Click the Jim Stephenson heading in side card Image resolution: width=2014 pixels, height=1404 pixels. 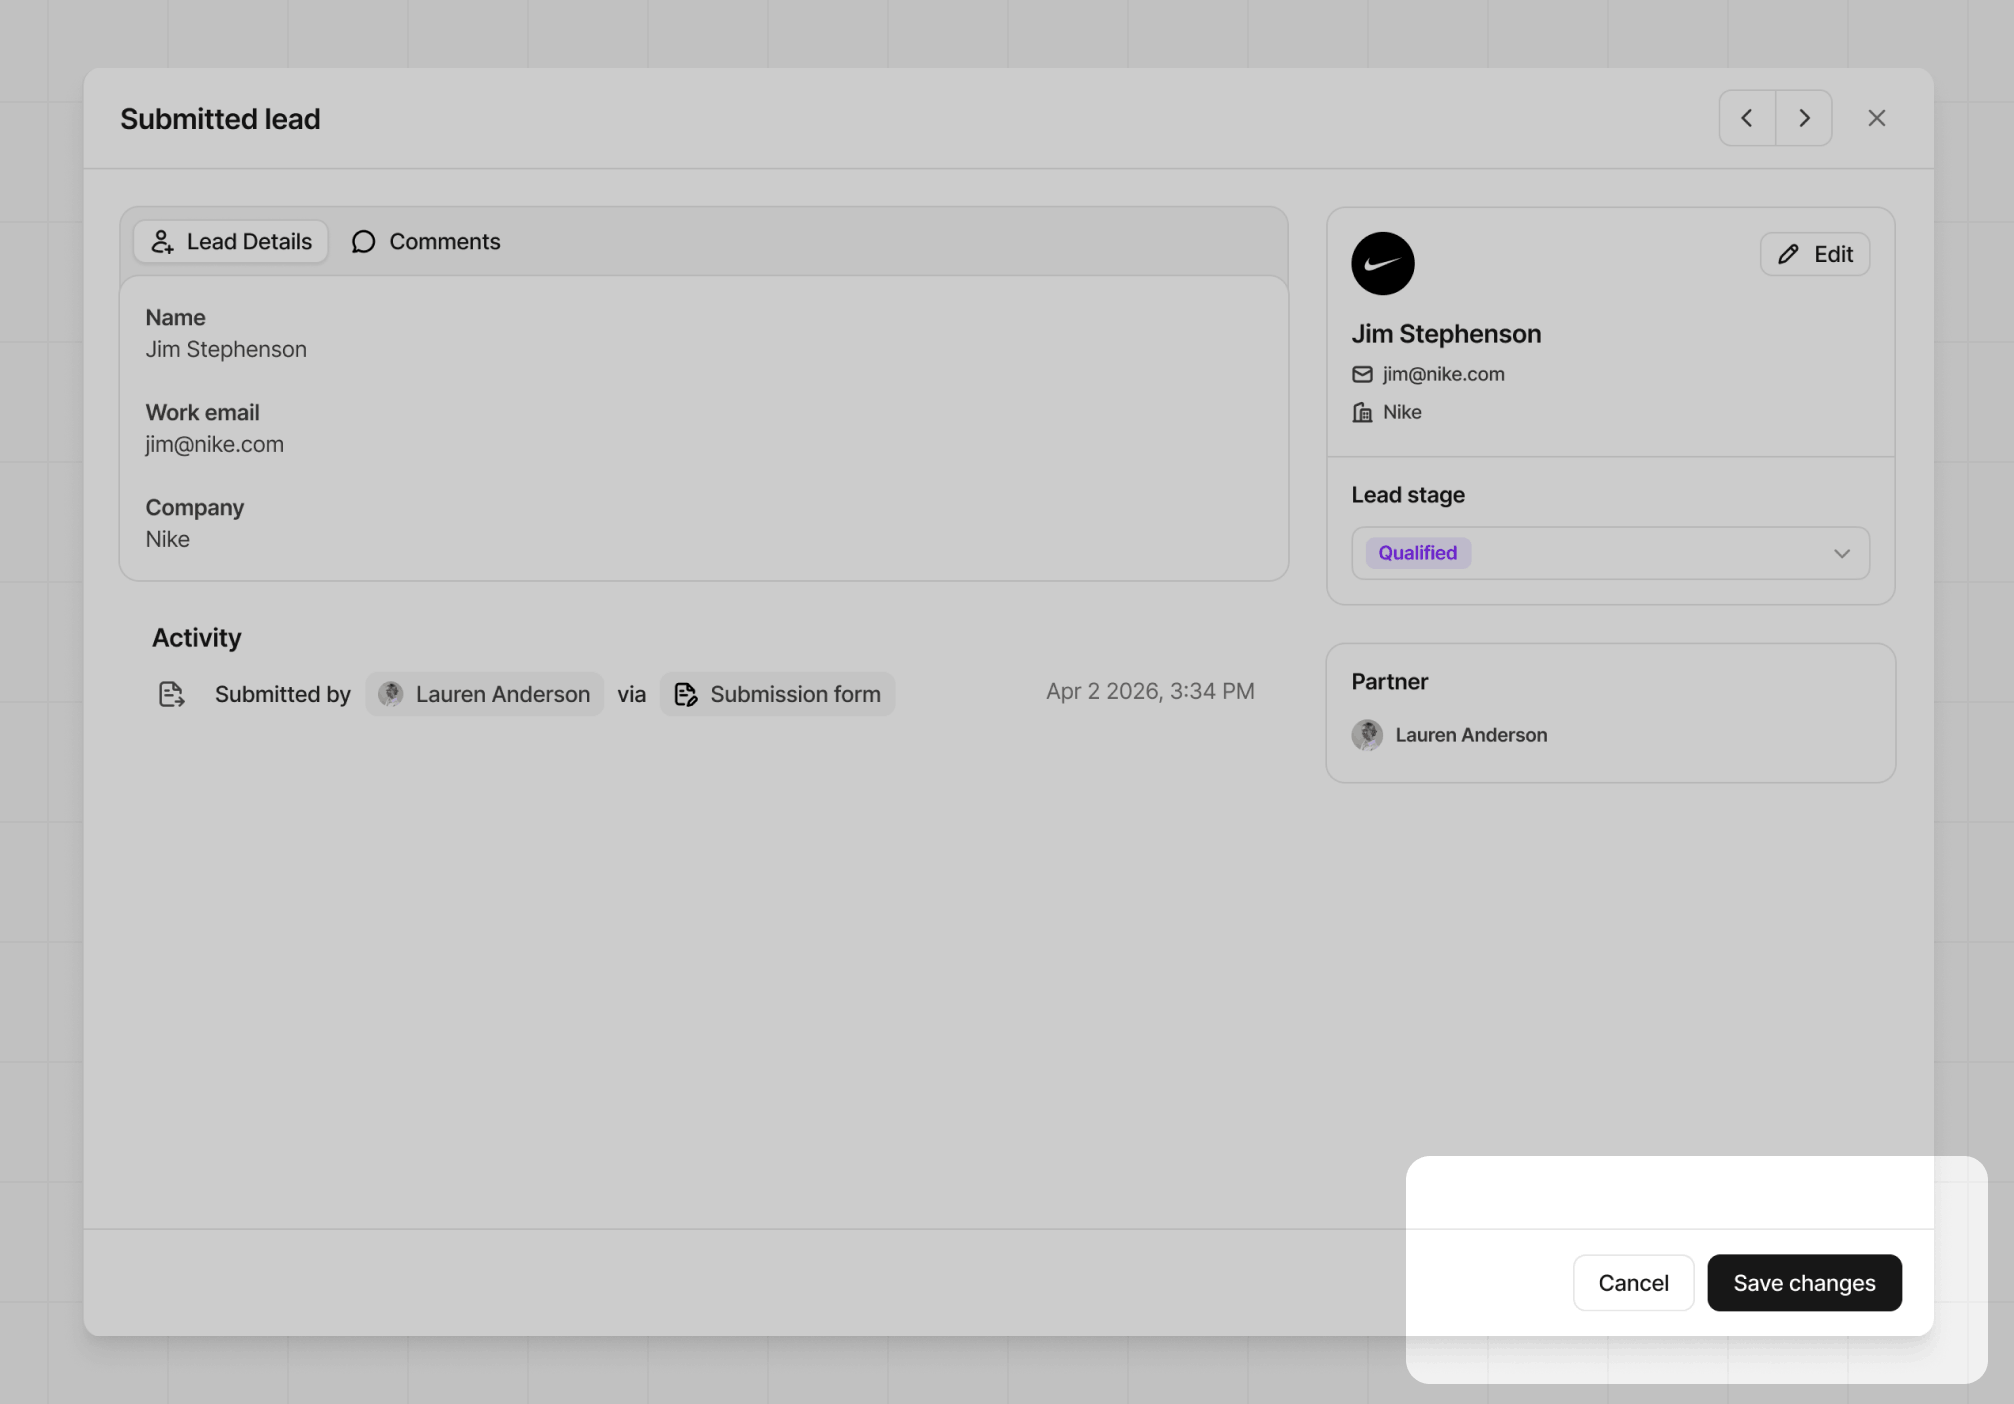pyautogui.click(x=1446, y=334)
